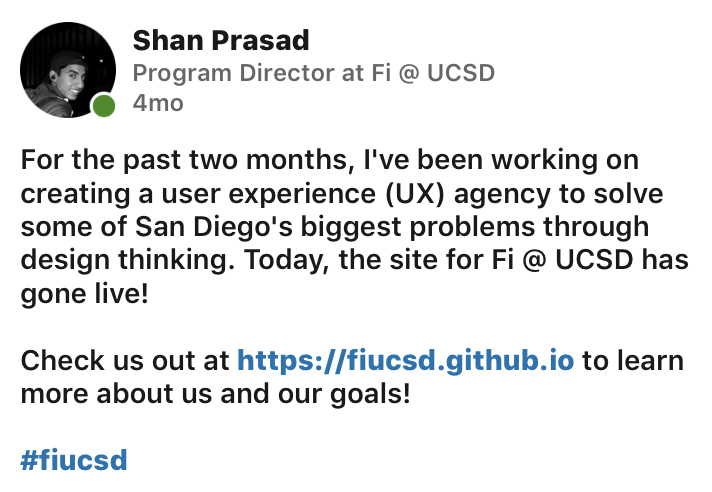Click the Program Director at Fi @ UCSD headline
This screenshot has width=712, height=492.
coord(313,73)
